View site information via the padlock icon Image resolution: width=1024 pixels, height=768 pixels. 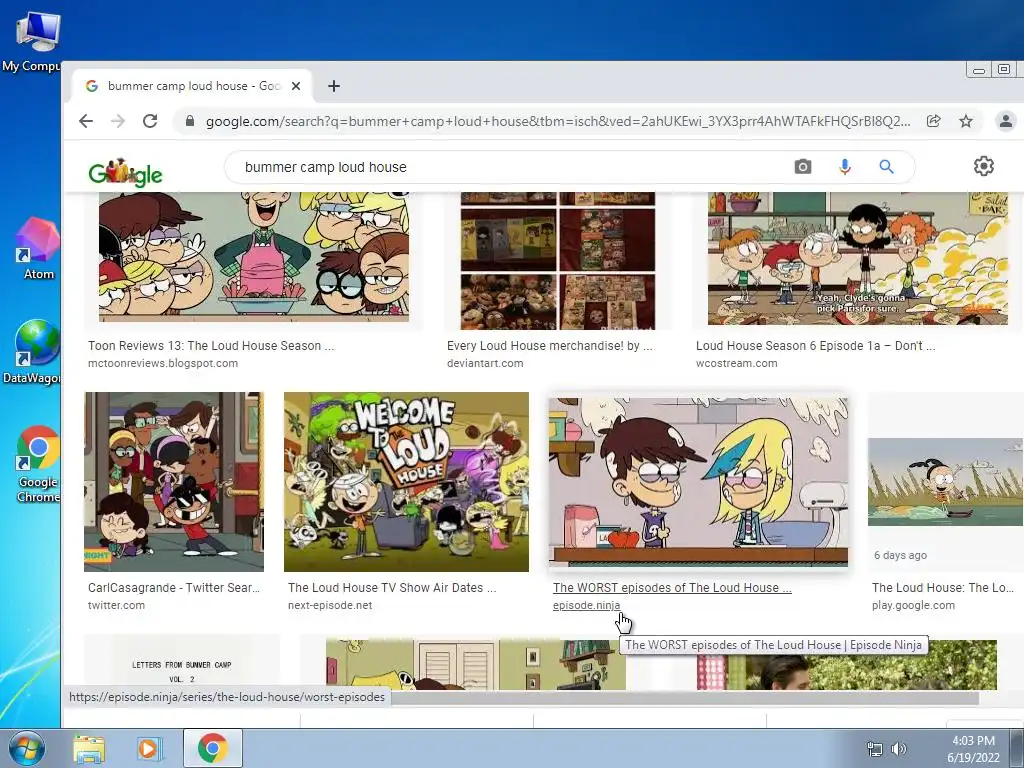coord(190,121)
